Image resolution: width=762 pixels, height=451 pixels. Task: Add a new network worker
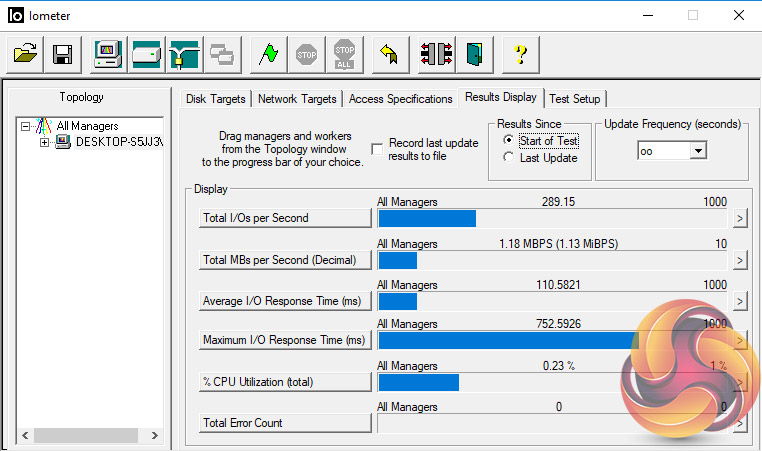(x=184, y=54)
